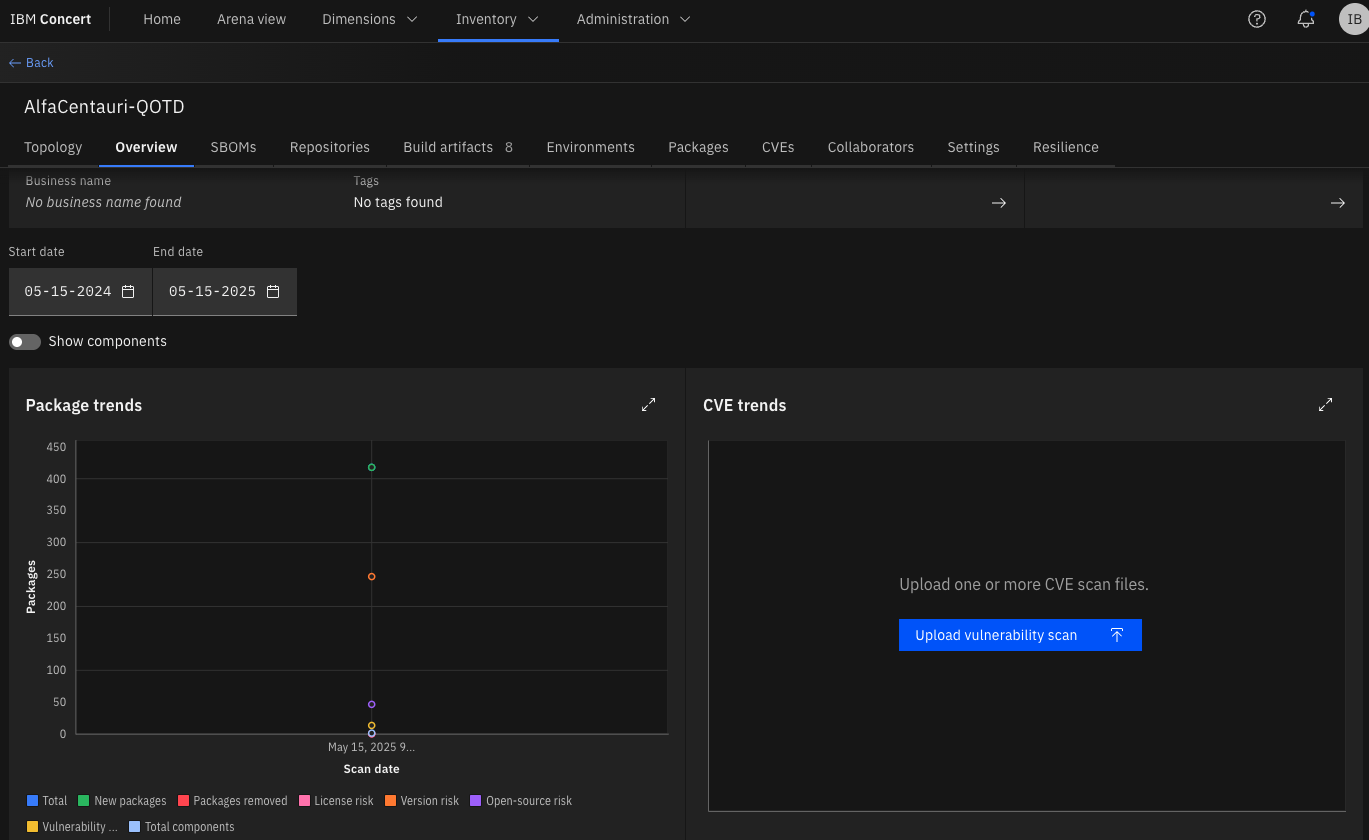Switch to the CVEs tab
Screen dimensions: 1369x840
[x=778, y=147]
